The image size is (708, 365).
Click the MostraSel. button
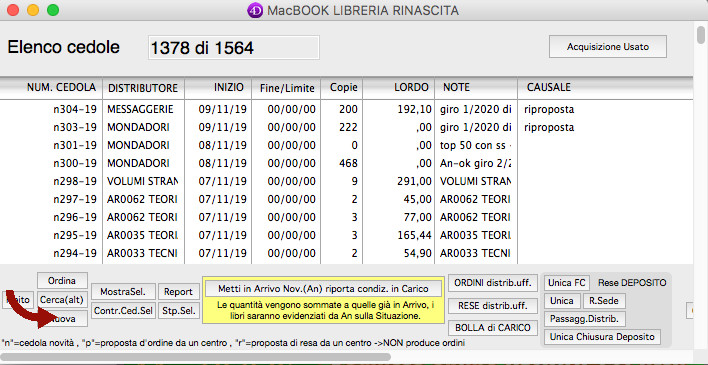(x=123, y=292)
